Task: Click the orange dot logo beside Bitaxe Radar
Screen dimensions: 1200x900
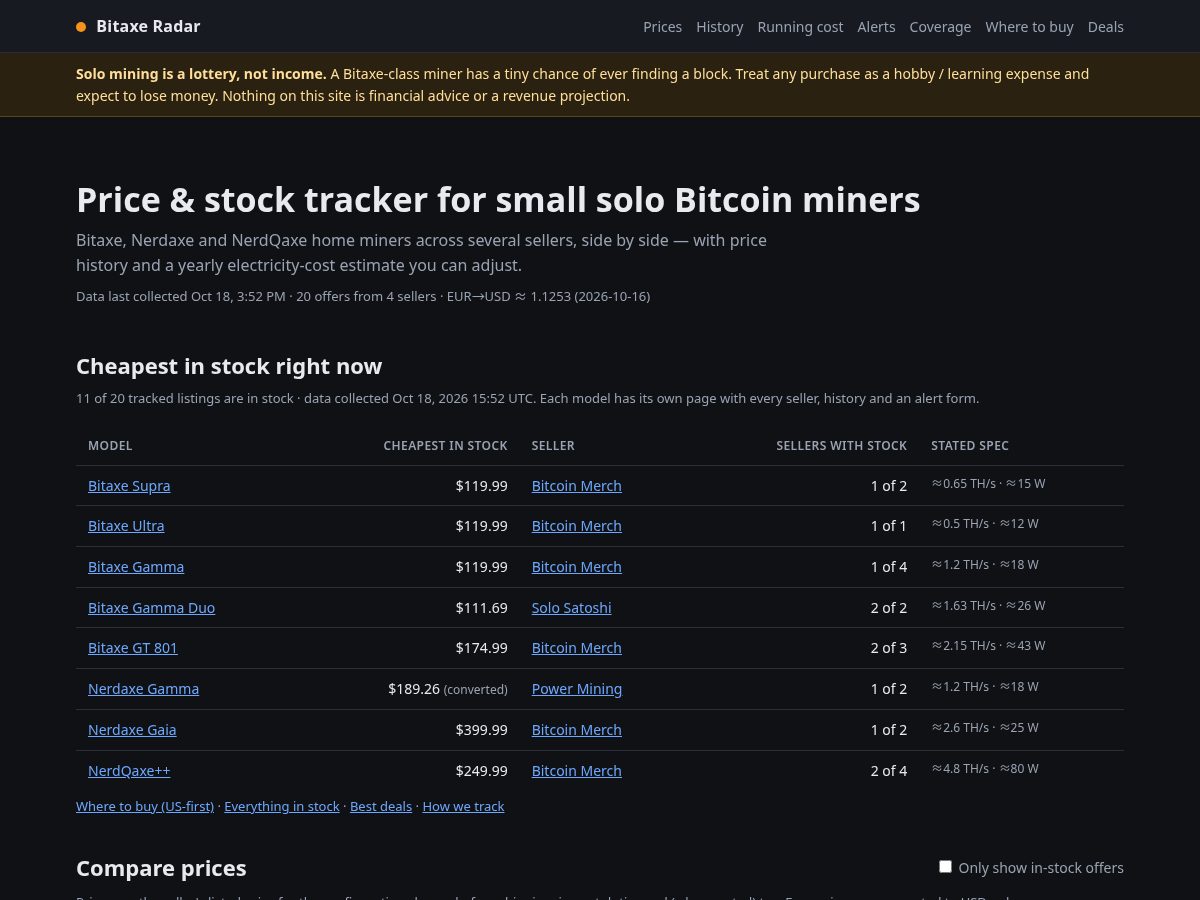Action: point(81,27)
